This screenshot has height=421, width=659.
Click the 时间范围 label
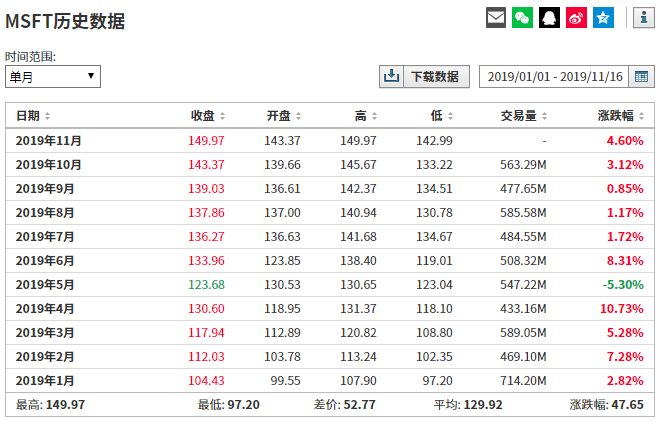coord(30,56)
